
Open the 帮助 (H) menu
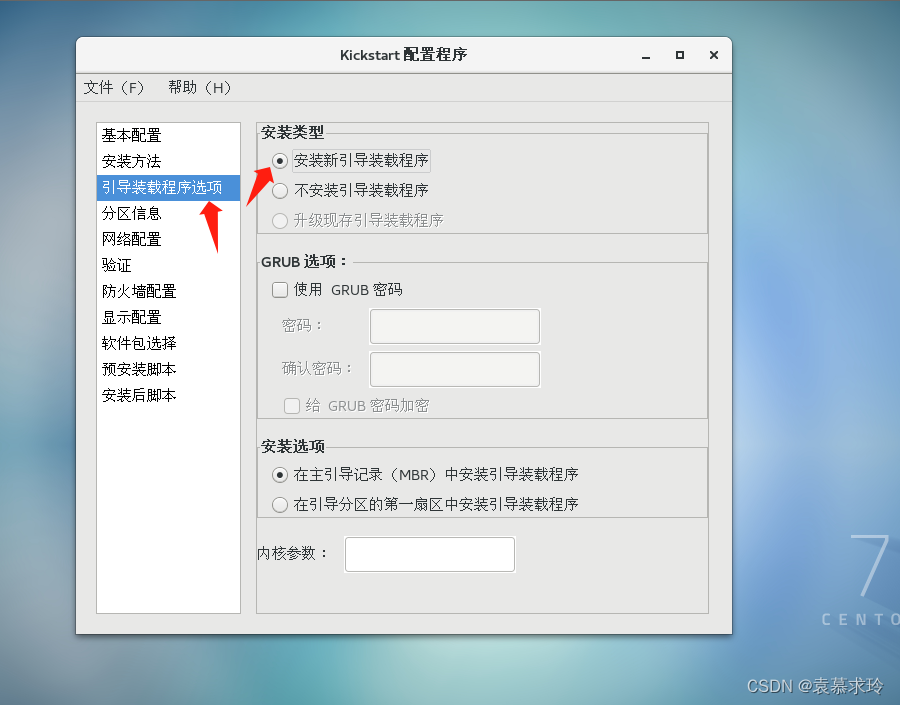(x=200, y=87)
